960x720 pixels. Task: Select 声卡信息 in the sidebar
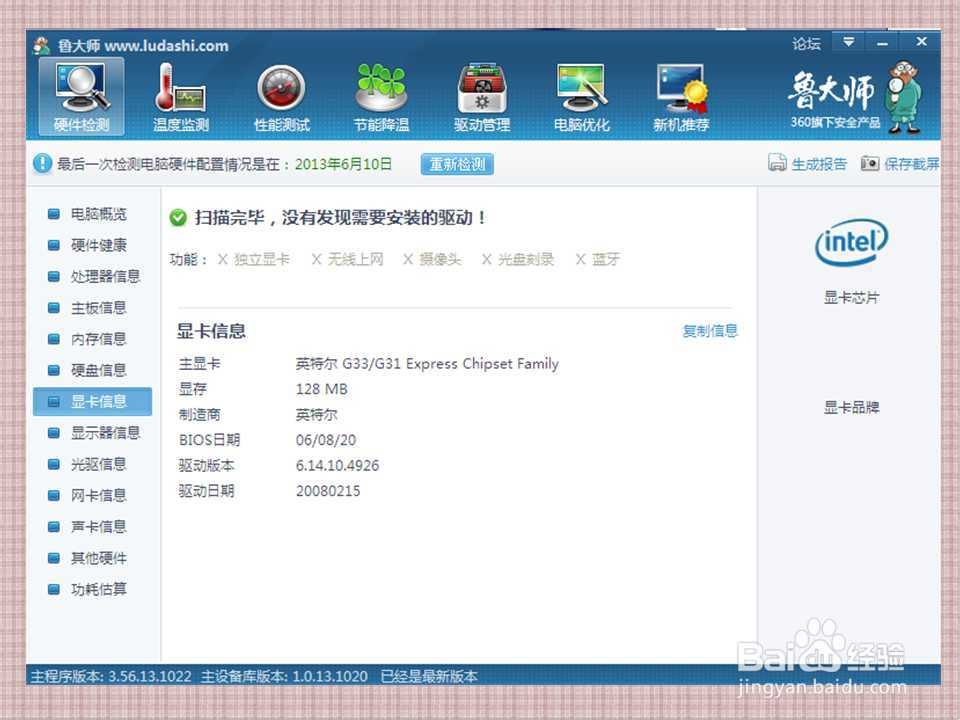[92, 527]
